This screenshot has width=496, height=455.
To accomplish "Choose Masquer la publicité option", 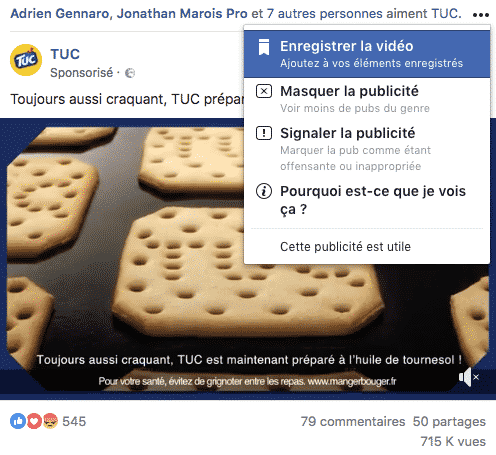I will 367,99.
